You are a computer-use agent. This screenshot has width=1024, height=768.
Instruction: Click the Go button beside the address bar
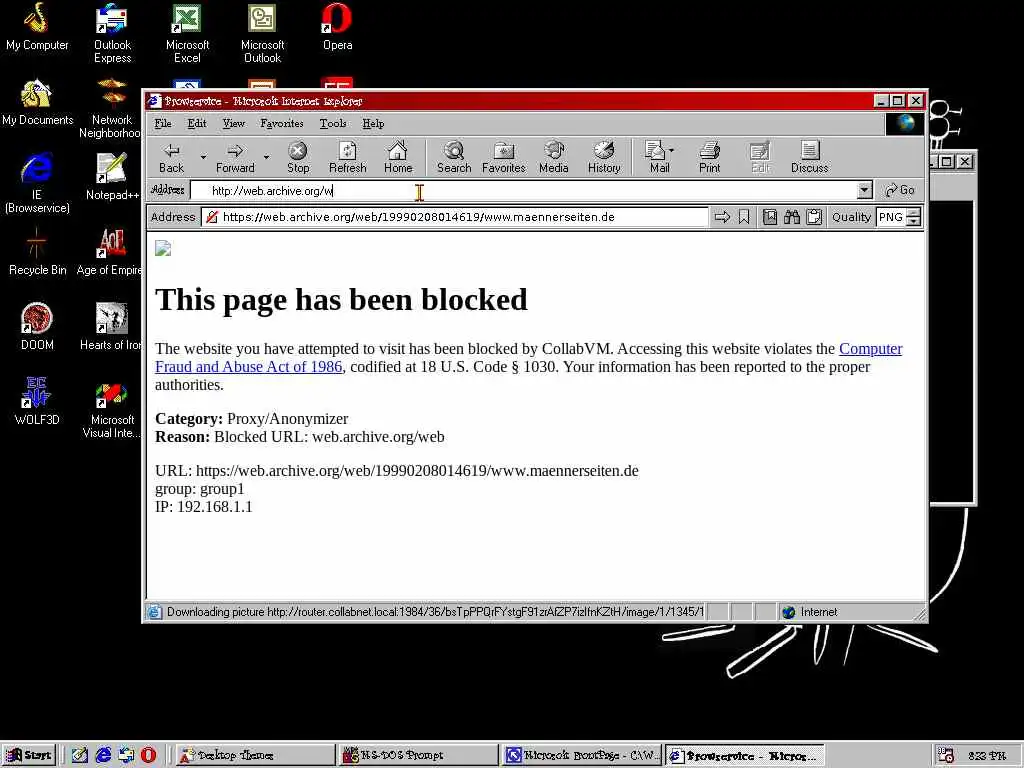pyautogui.click(x=899, y=190)
